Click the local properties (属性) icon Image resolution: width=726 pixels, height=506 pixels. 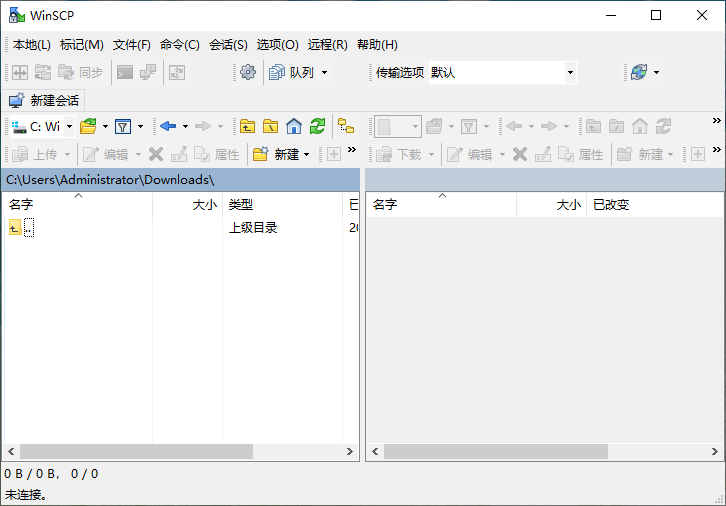[202, 154]
